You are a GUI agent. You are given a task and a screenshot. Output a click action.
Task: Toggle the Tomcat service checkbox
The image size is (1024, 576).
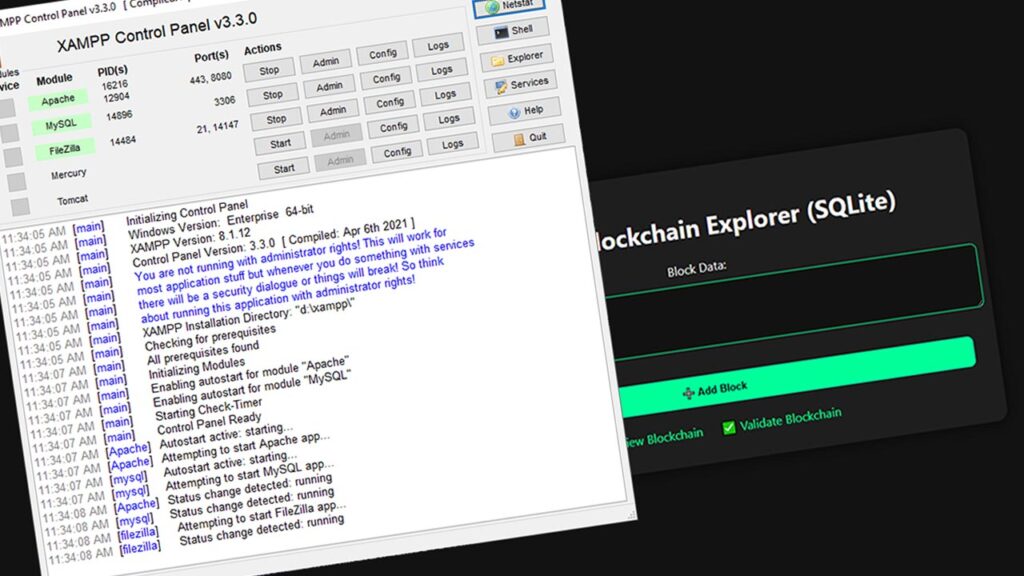coord(20,207)
